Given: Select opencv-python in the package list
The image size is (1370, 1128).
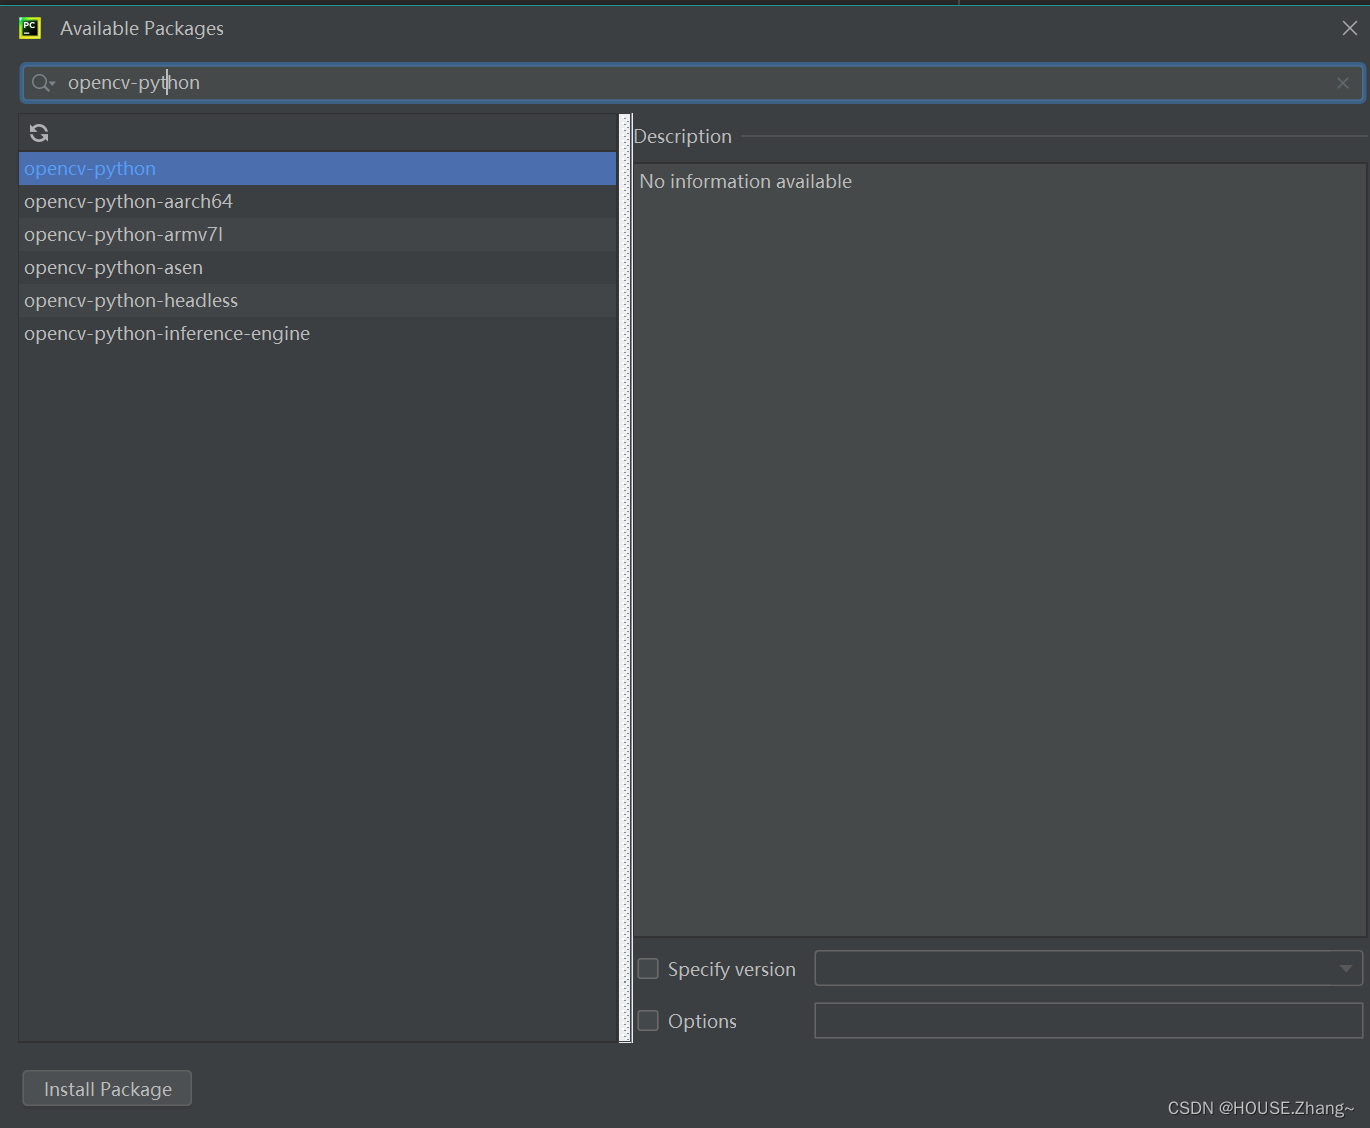Looking at the screenshot, I should coord(90,169).
